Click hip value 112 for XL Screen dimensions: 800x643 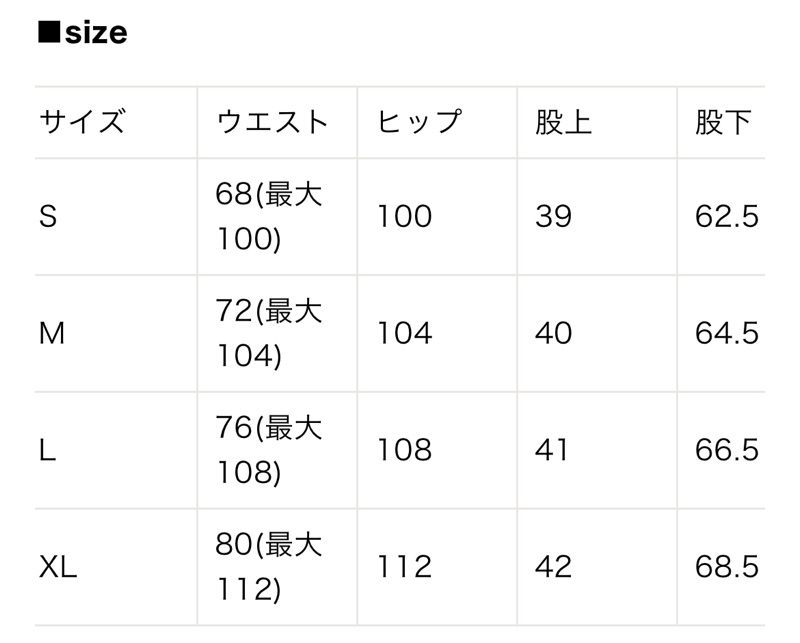point(405,567)
